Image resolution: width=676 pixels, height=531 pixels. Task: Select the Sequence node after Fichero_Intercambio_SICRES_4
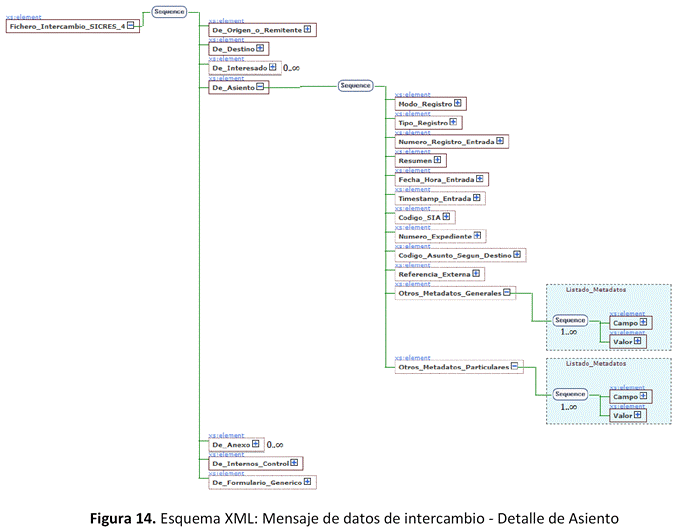point(169,12)
